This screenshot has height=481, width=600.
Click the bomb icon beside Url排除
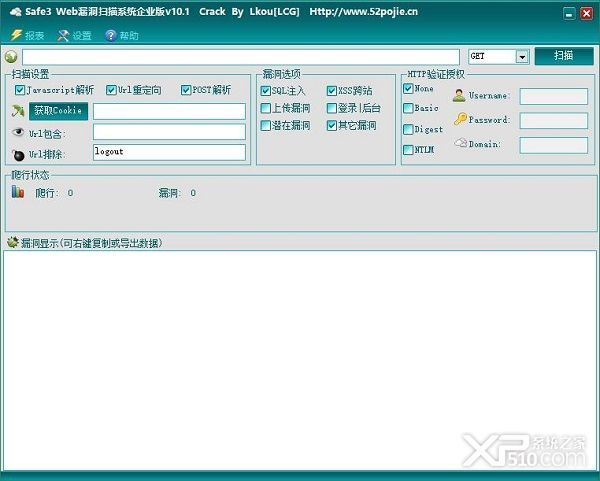18,155
